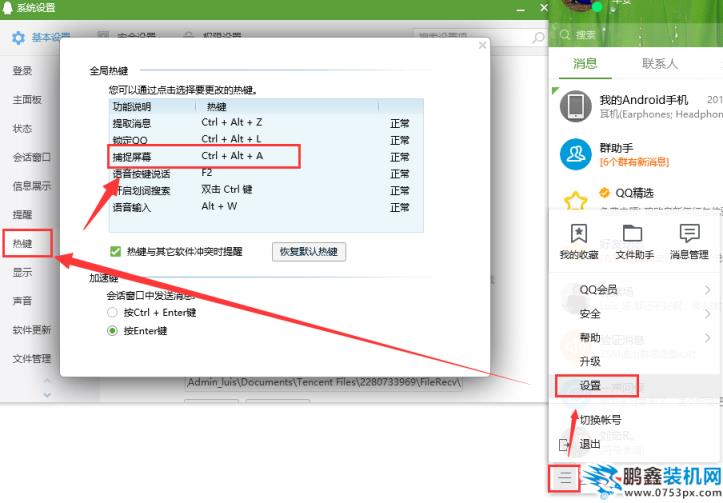Toggle 热键与其它软件冲突时提醒 checkbox
The width and height of the screenshot is (723, 503).
[115, 251]
